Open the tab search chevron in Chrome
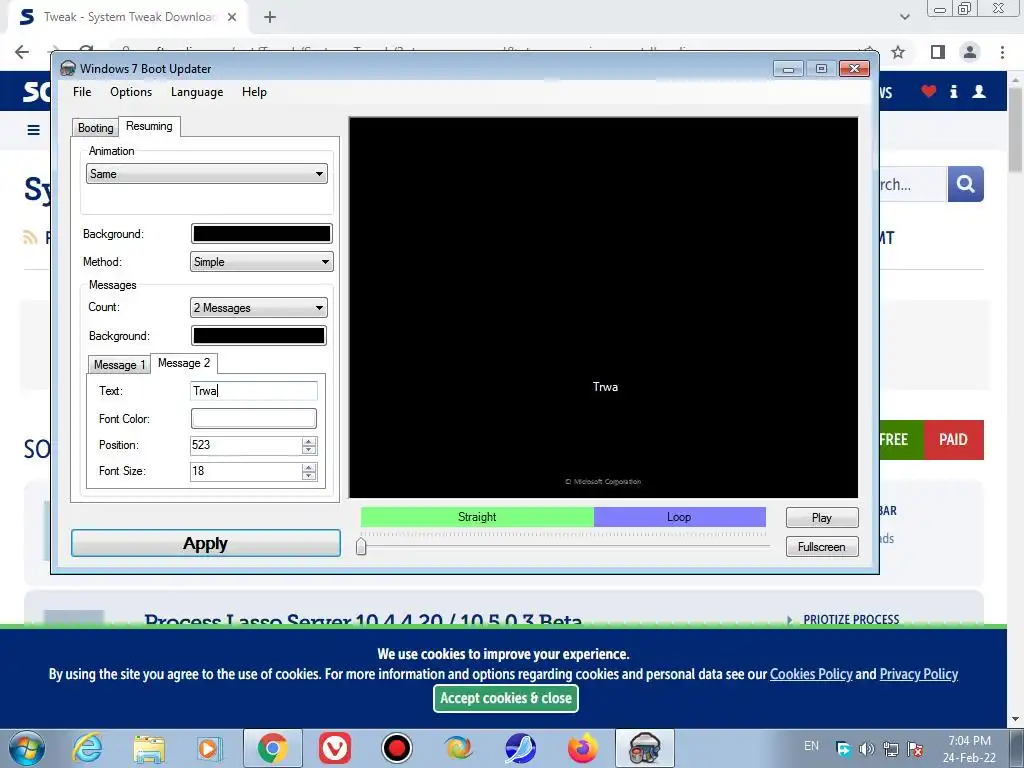 click(904, 17)
